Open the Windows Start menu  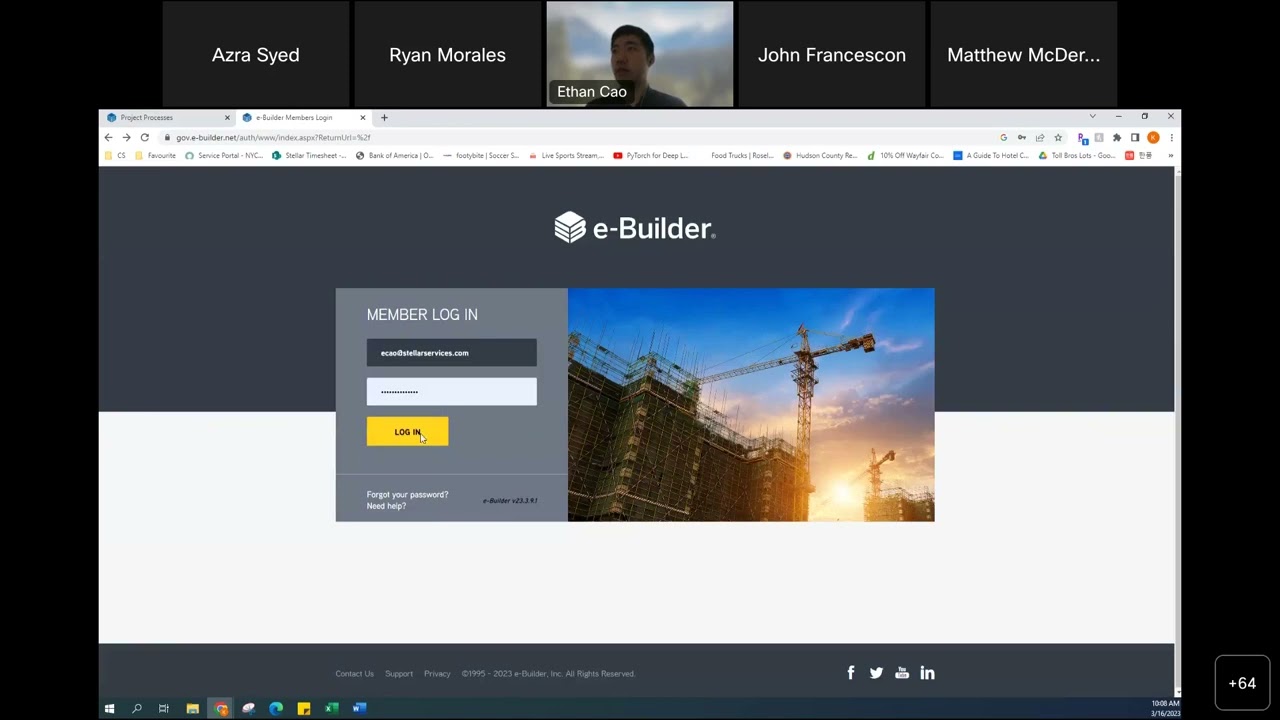(109, 709)
